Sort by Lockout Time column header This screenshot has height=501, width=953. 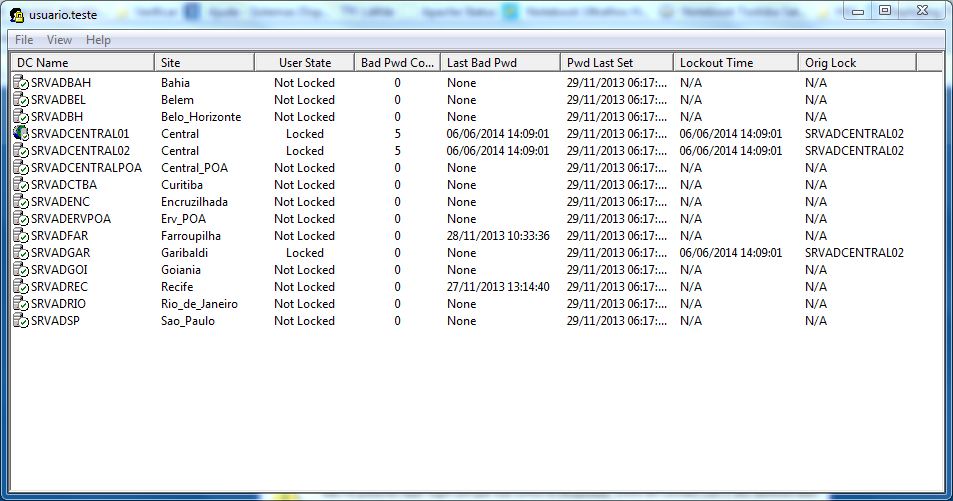[x=735, y=62]
